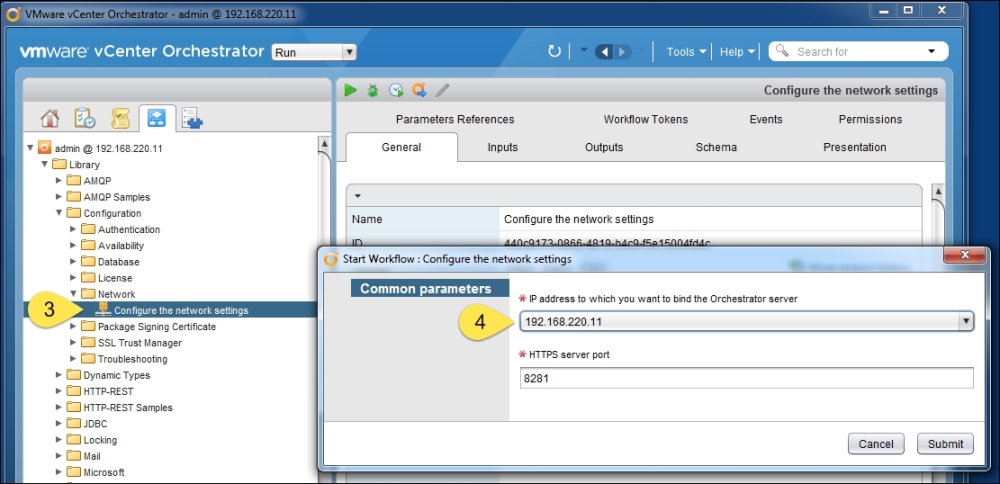Collapse the Network folder

pos(73,294)
